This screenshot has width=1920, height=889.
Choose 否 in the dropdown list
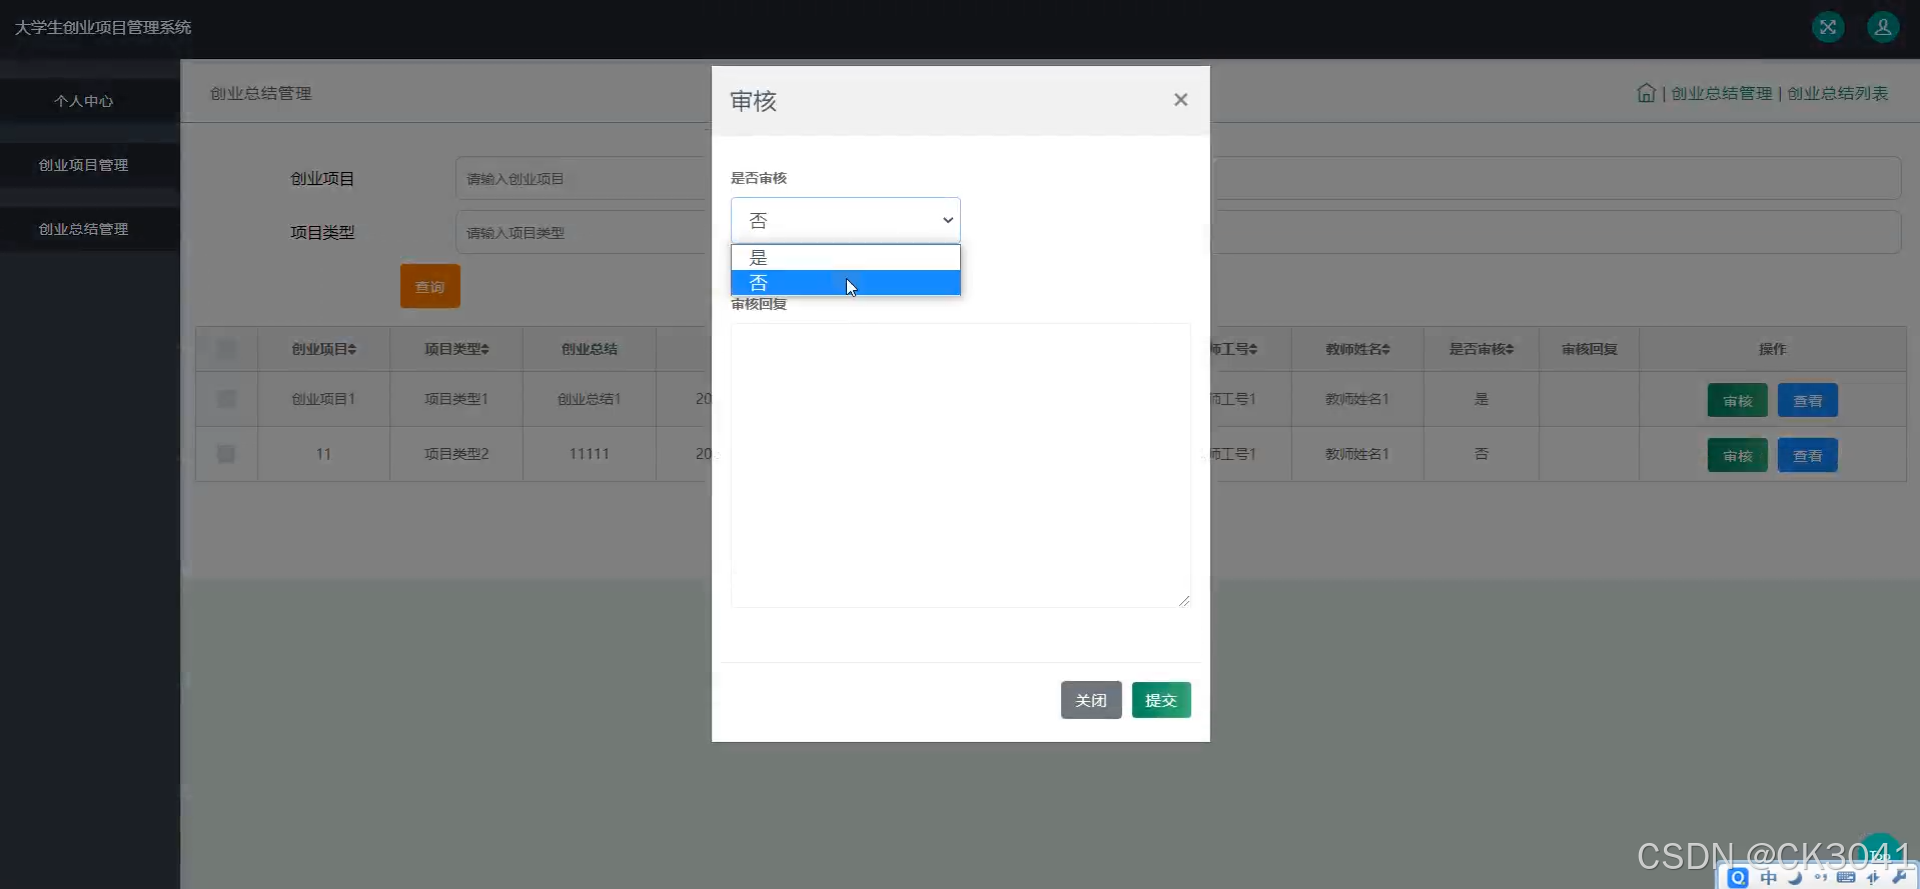pyautogui.click(x=846, y=283)
